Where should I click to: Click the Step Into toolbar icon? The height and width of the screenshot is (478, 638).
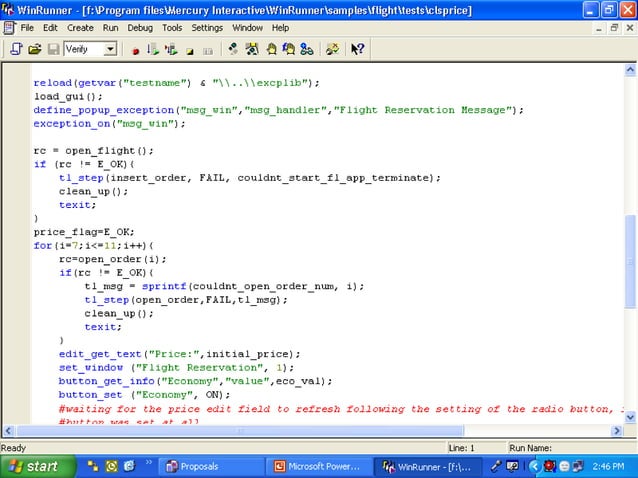click(252, 49)
